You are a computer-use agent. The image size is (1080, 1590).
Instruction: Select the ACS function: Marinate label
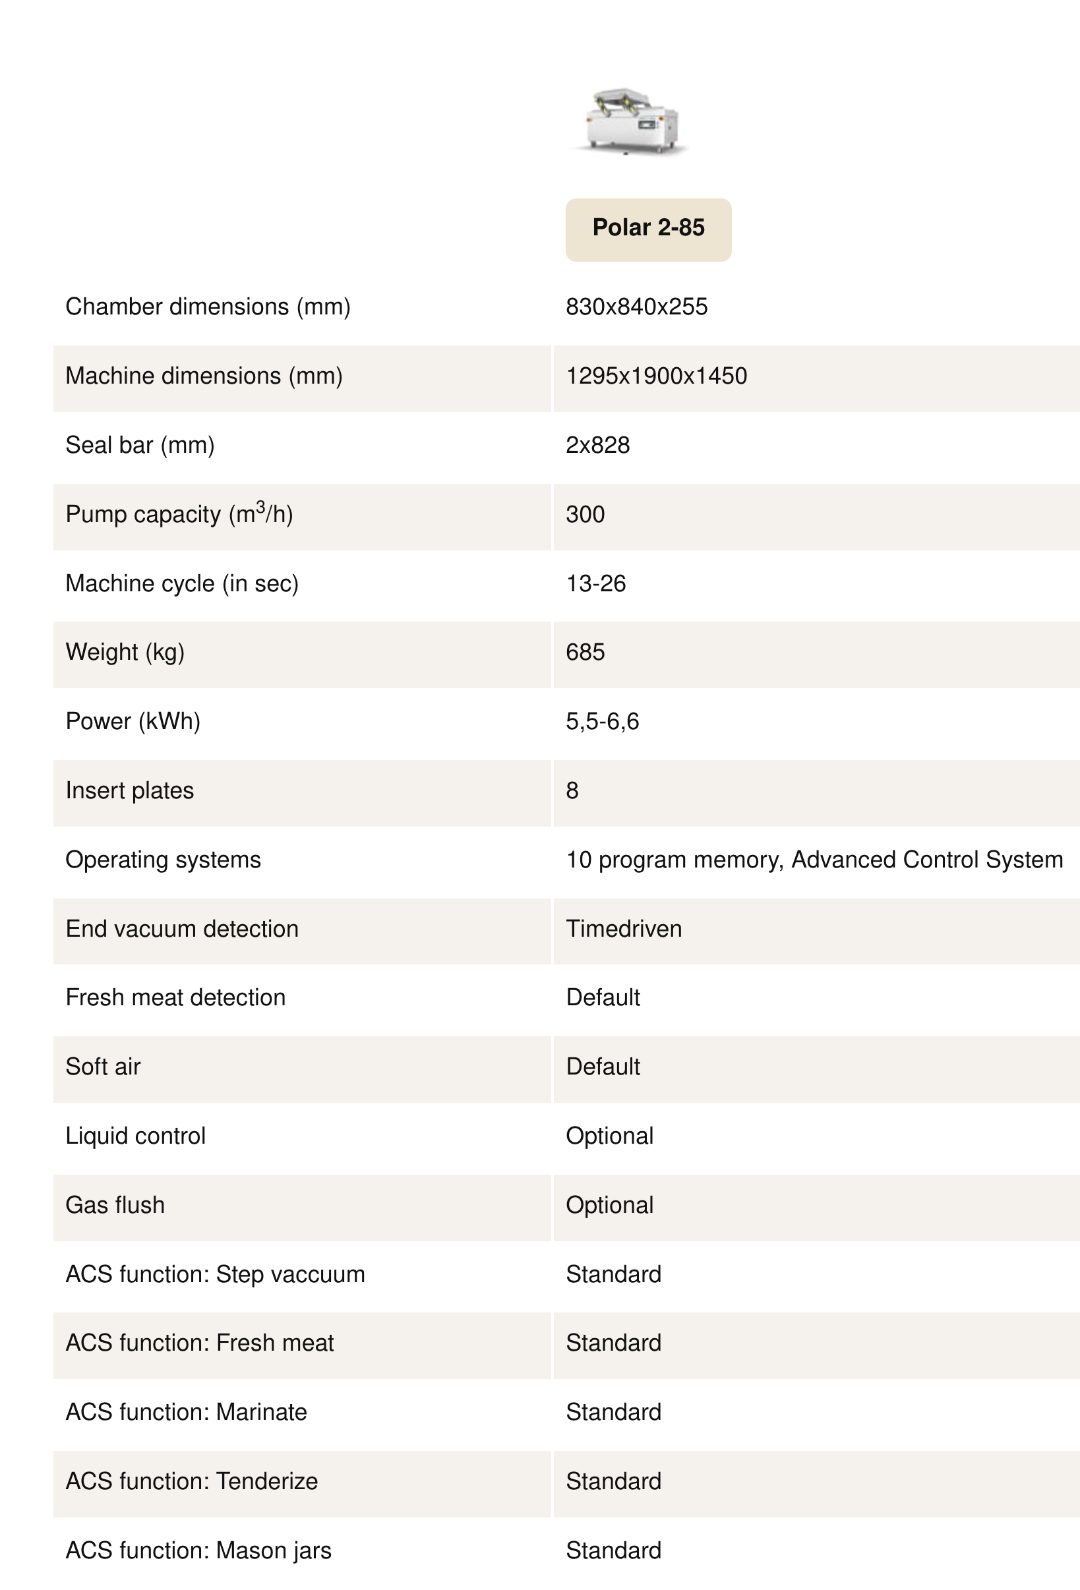(186, 1412)
